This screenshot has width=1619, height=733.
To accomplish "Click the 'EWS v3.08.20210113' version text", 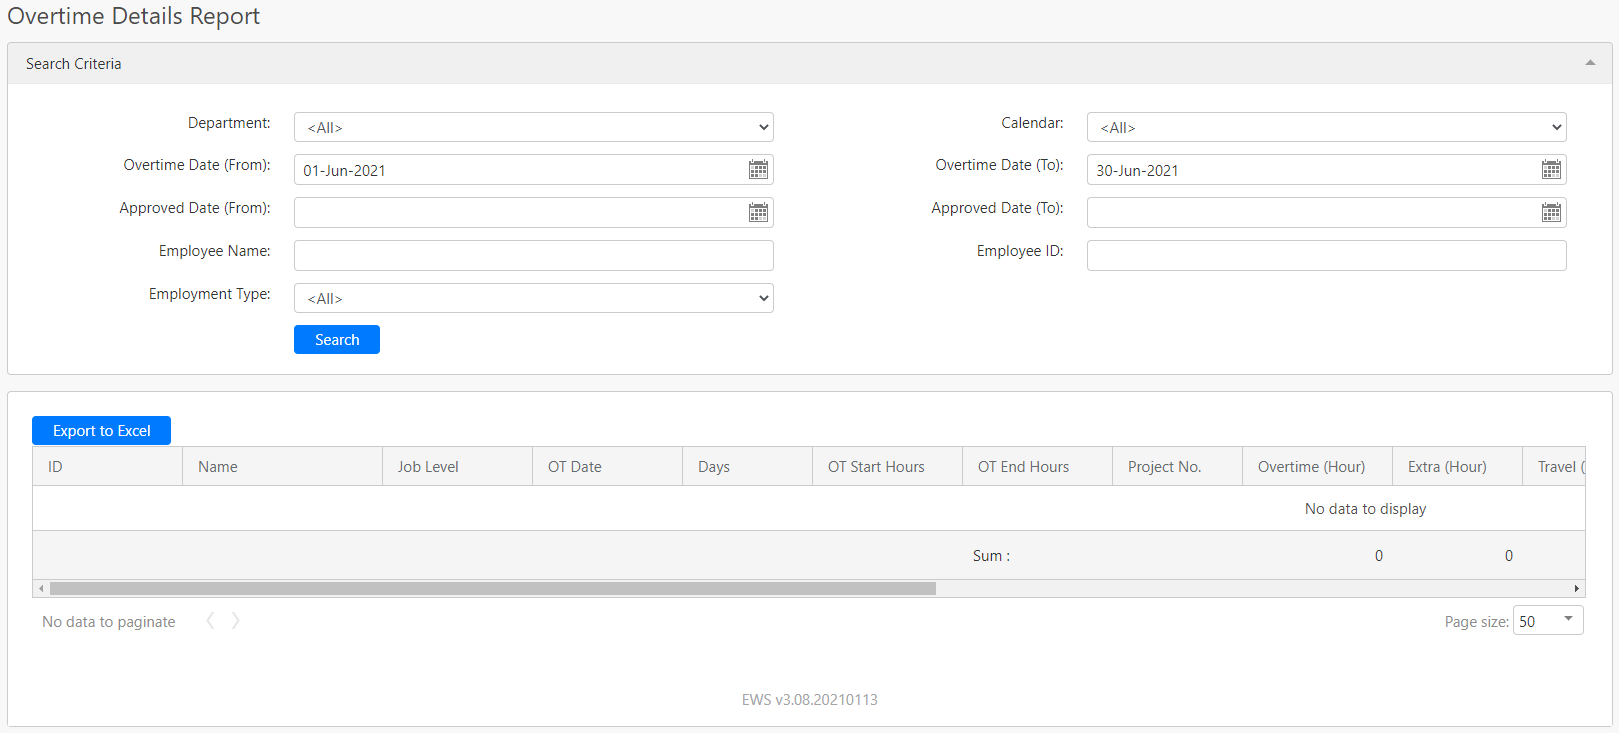I will click(x=810, y=700).
